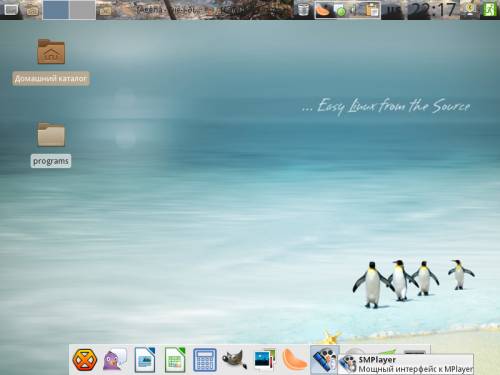500x375 pixels.
Task: Switch to the second gray workspace in pager
Action: (x=82, y=10)
